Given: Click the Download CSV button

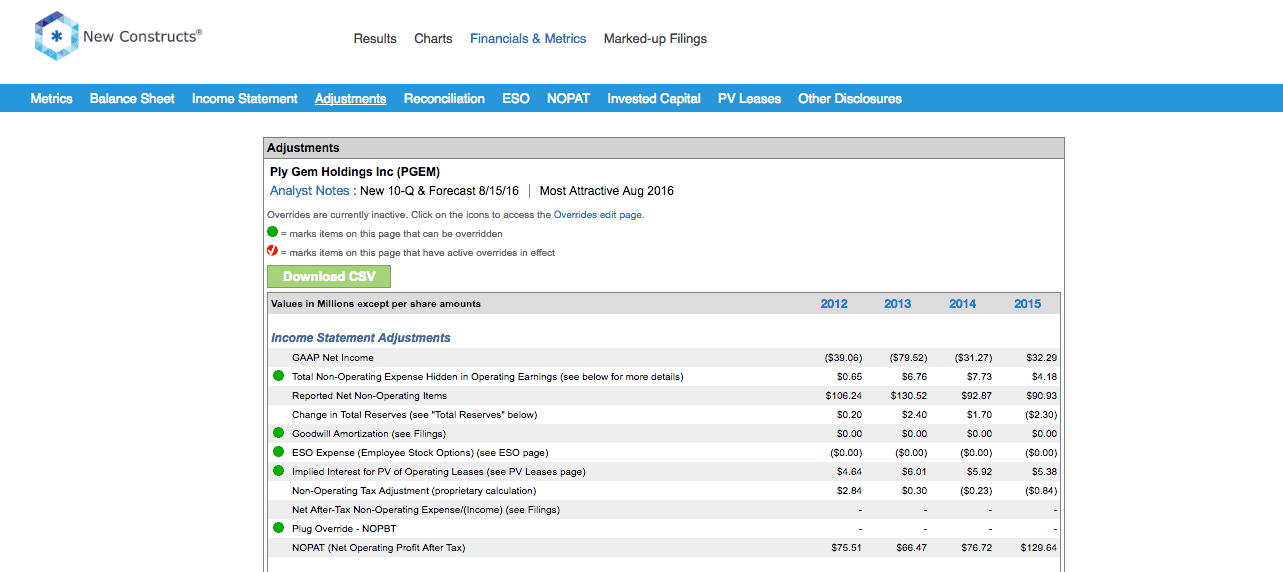Looking at the screenshot, I should point(329,276).
